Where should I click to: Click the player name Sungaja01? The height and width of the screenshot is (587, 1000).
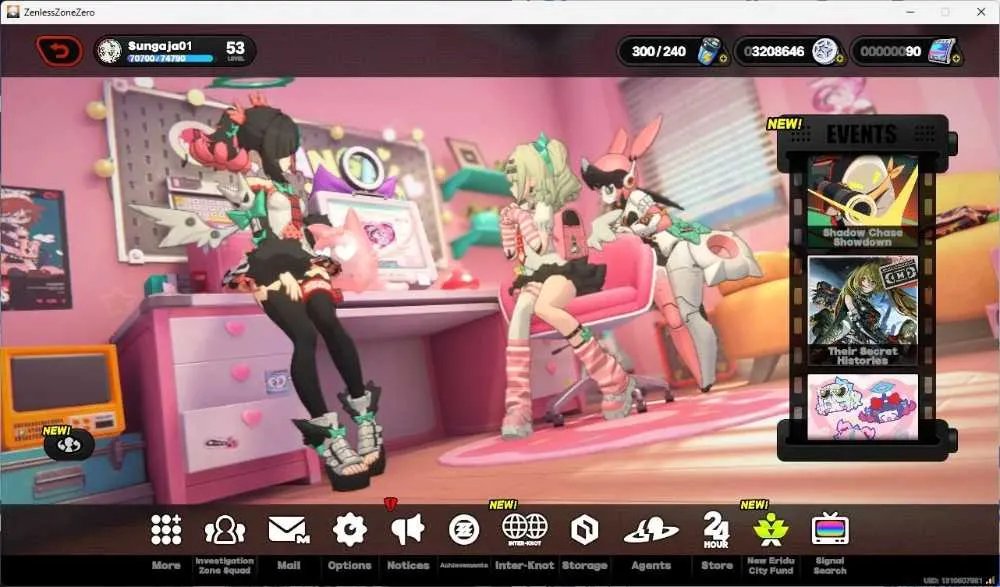point(159,45)
